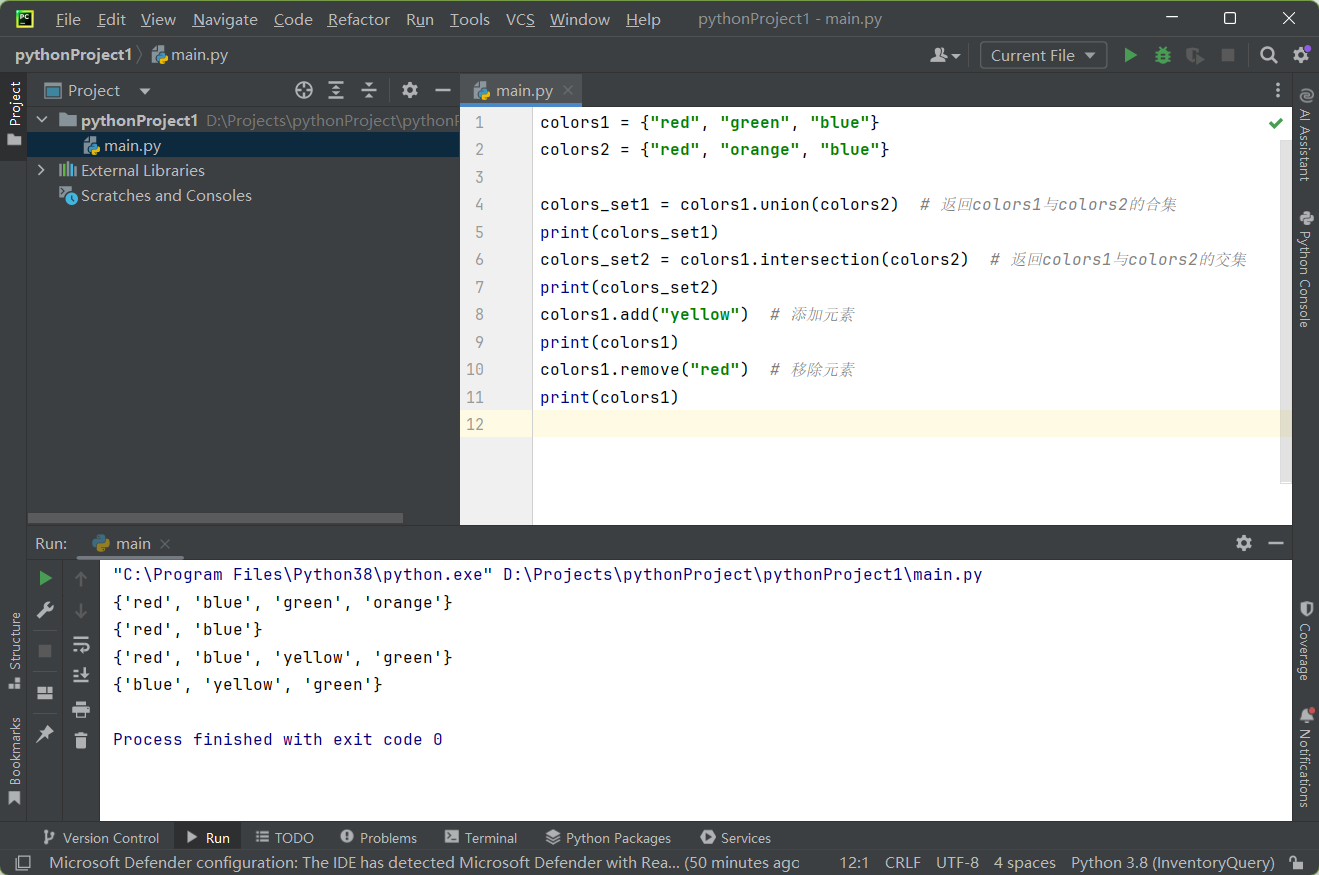Screen dimensions: 1319x875
Task: Hide the Project tool window
Action: click(442, 91)
